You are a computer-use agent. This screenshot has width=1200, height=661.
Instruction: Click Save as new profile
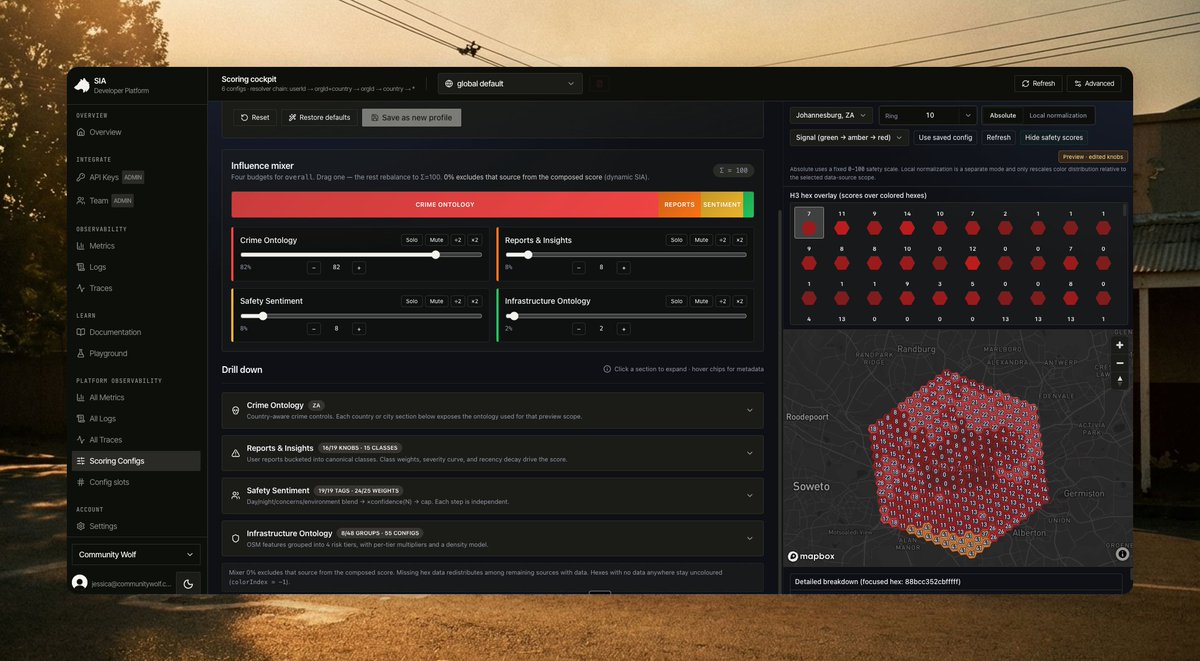[x=411, y=117]
